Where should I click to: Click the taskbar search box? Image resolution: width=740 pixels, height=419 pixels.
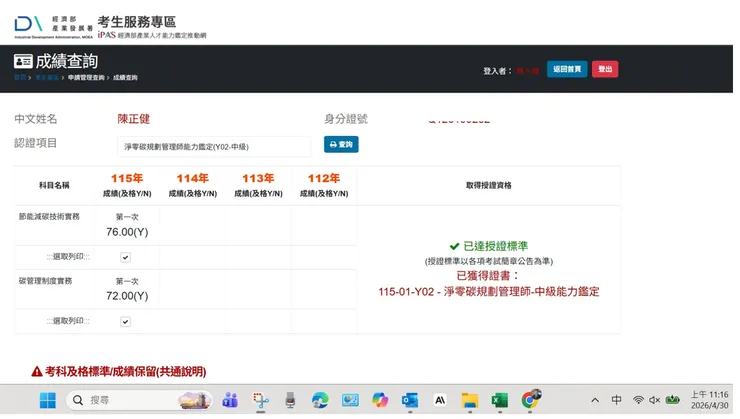point(139,400)
